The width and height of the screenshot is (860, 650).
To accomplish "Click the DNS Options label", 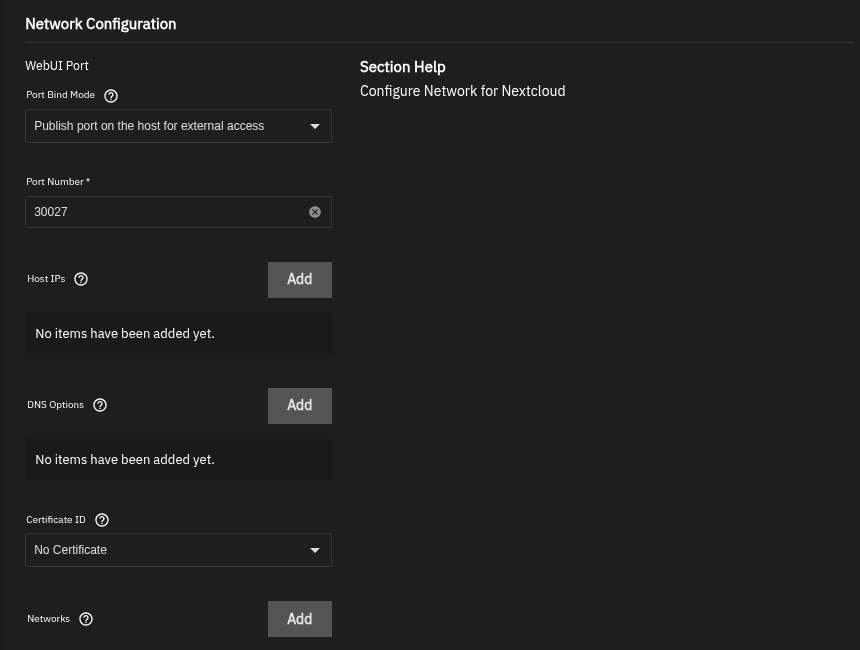I will (x=55, y=405).
